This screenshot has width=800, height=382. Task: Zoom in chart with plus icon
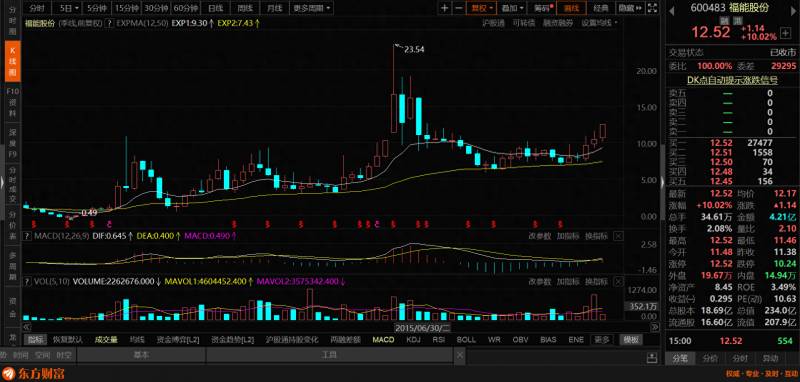pyautogui.click(x=445, y=8)
